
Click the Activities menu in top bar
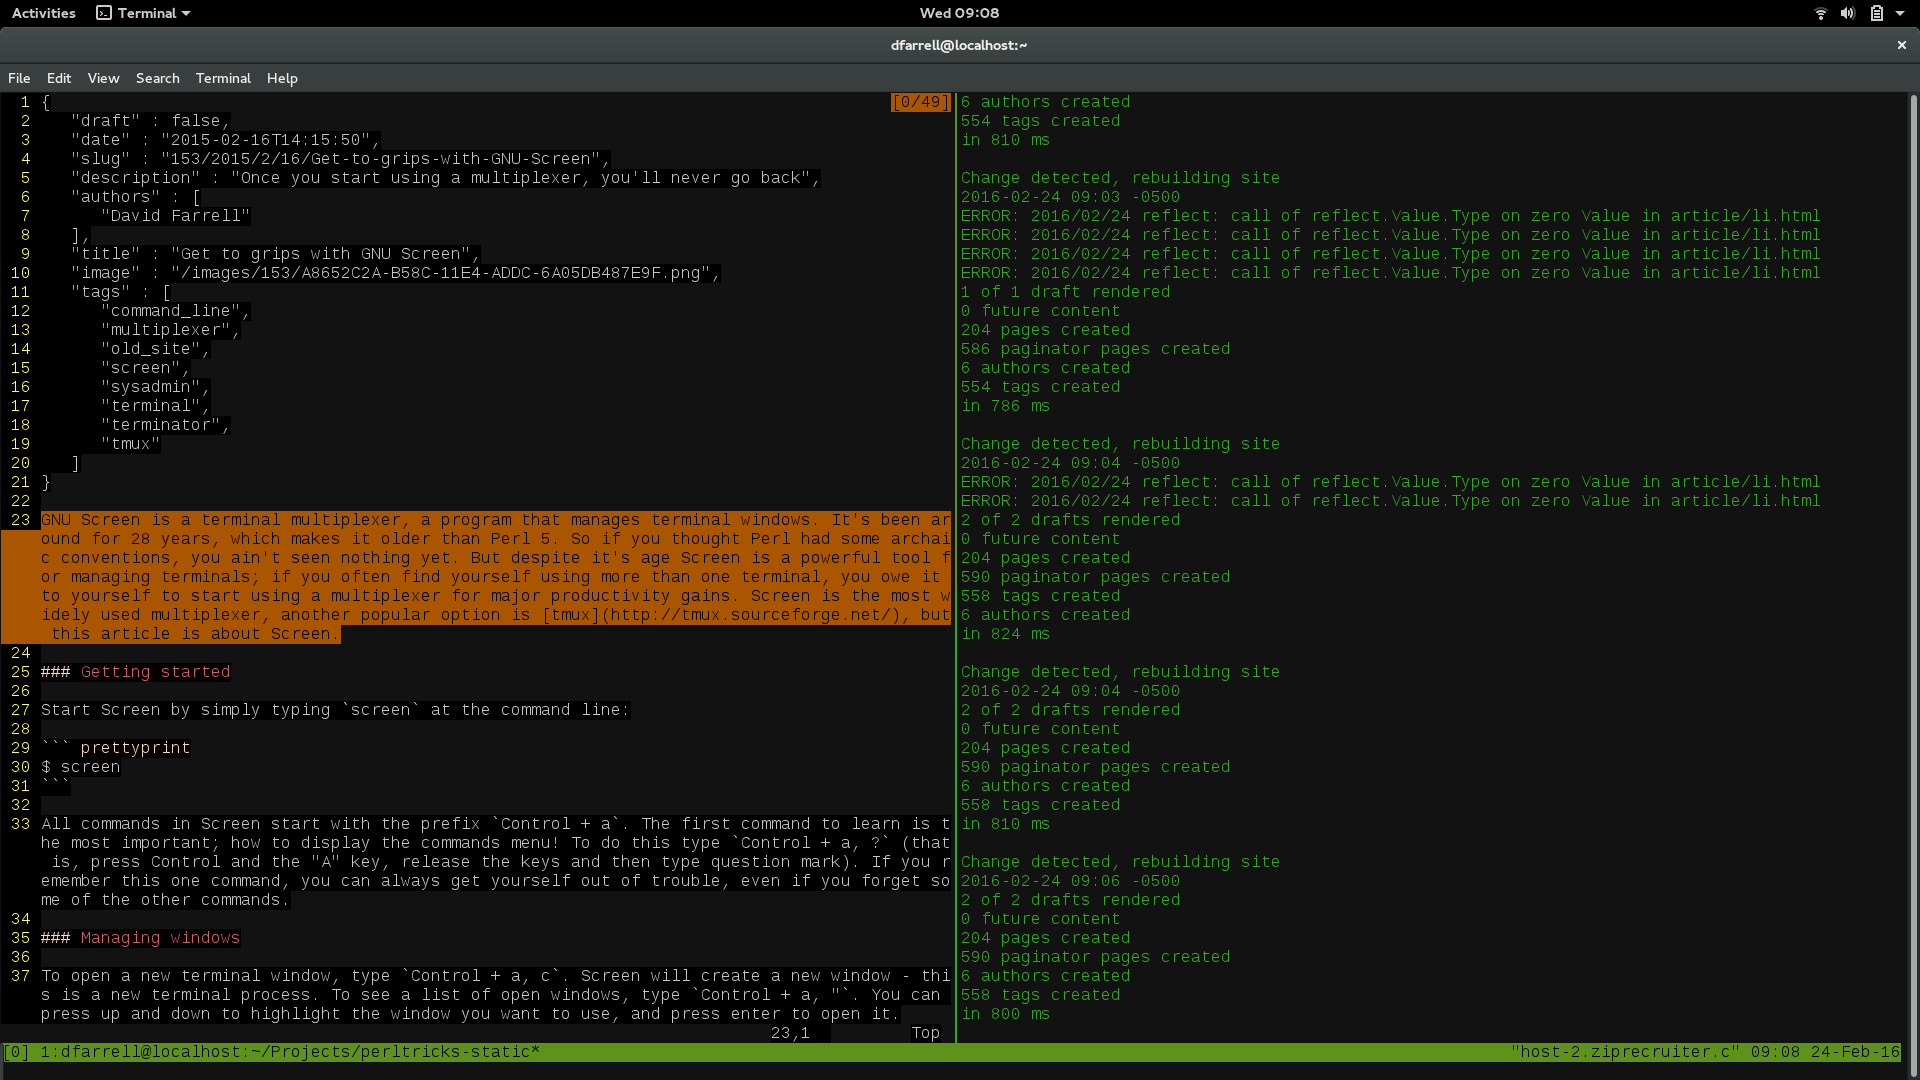pos(44,13)
